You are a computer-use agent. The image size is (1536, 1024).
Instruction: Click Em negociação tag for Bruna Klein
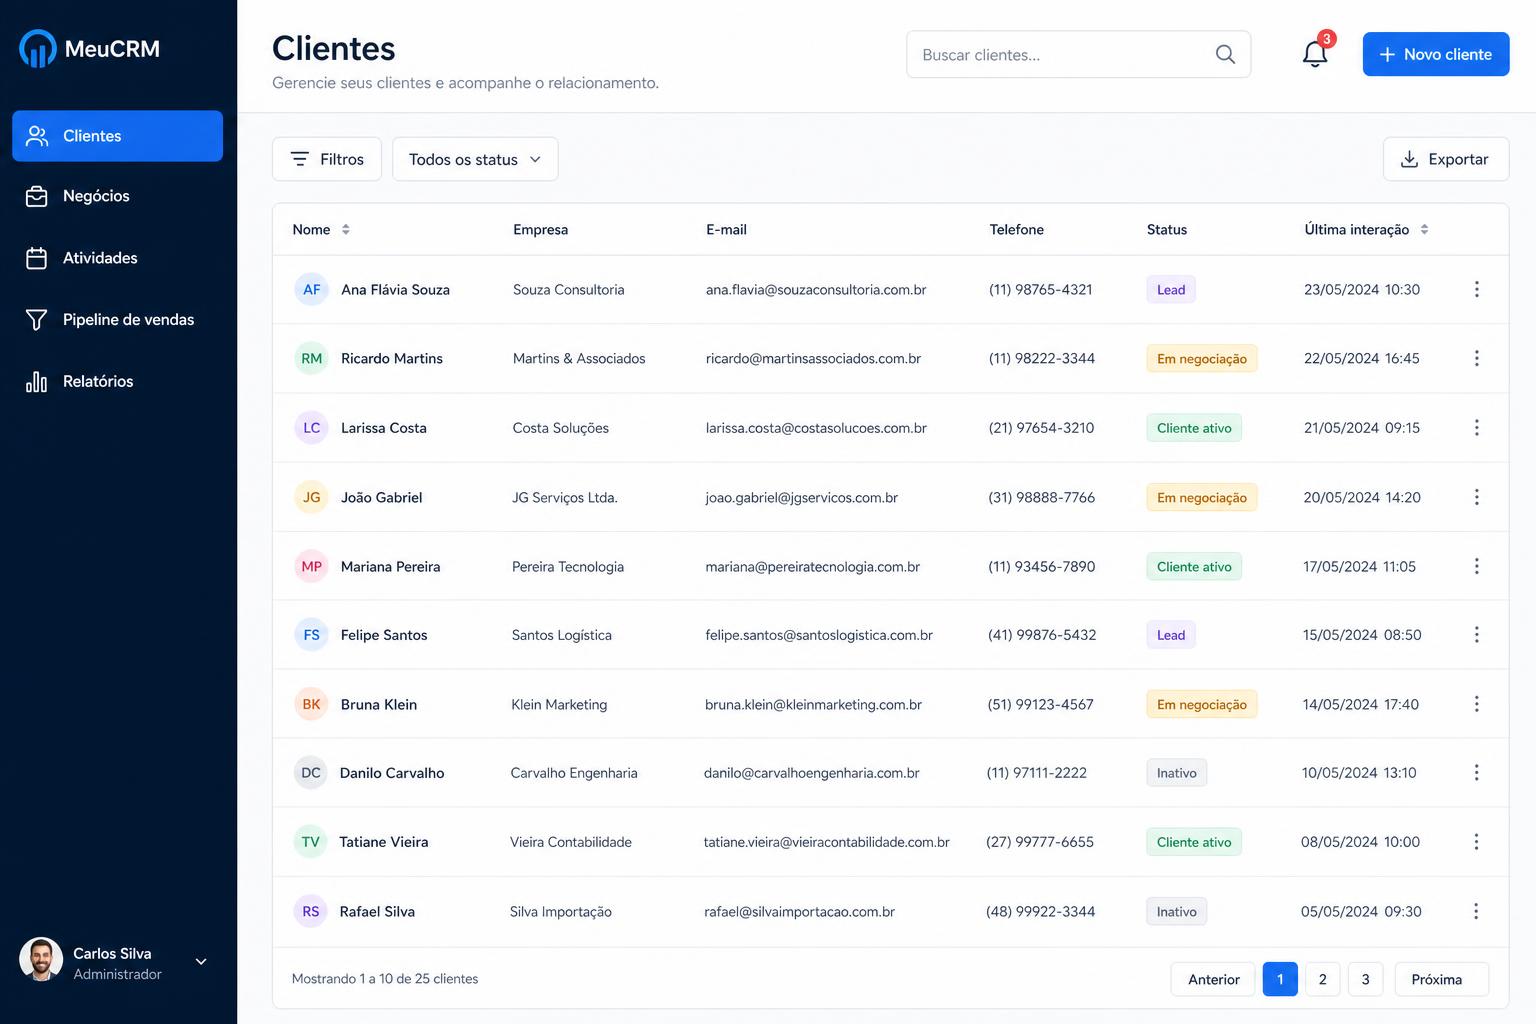[1201, 704]
